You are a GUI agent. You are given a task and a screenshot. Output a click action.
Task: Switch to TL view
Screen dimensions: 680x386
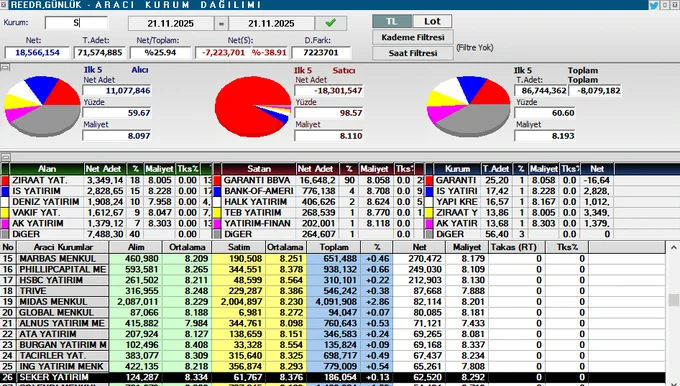392,21
